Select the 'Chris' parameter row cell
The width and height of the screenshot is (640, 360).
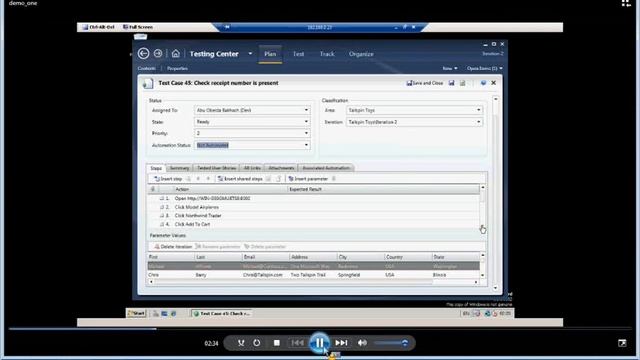(171, 275)
